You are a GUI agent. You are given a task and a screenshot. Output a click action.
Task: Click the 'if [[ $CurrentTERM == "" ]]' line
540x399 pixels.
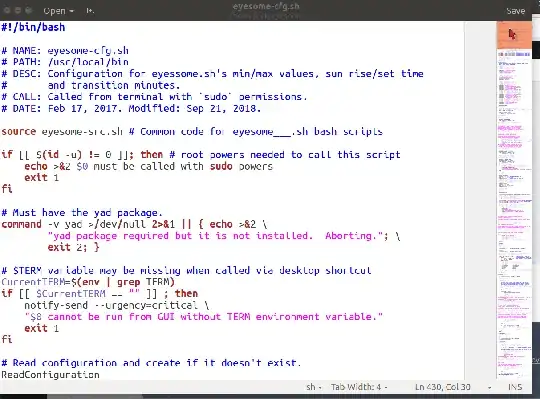pos(100,294)
